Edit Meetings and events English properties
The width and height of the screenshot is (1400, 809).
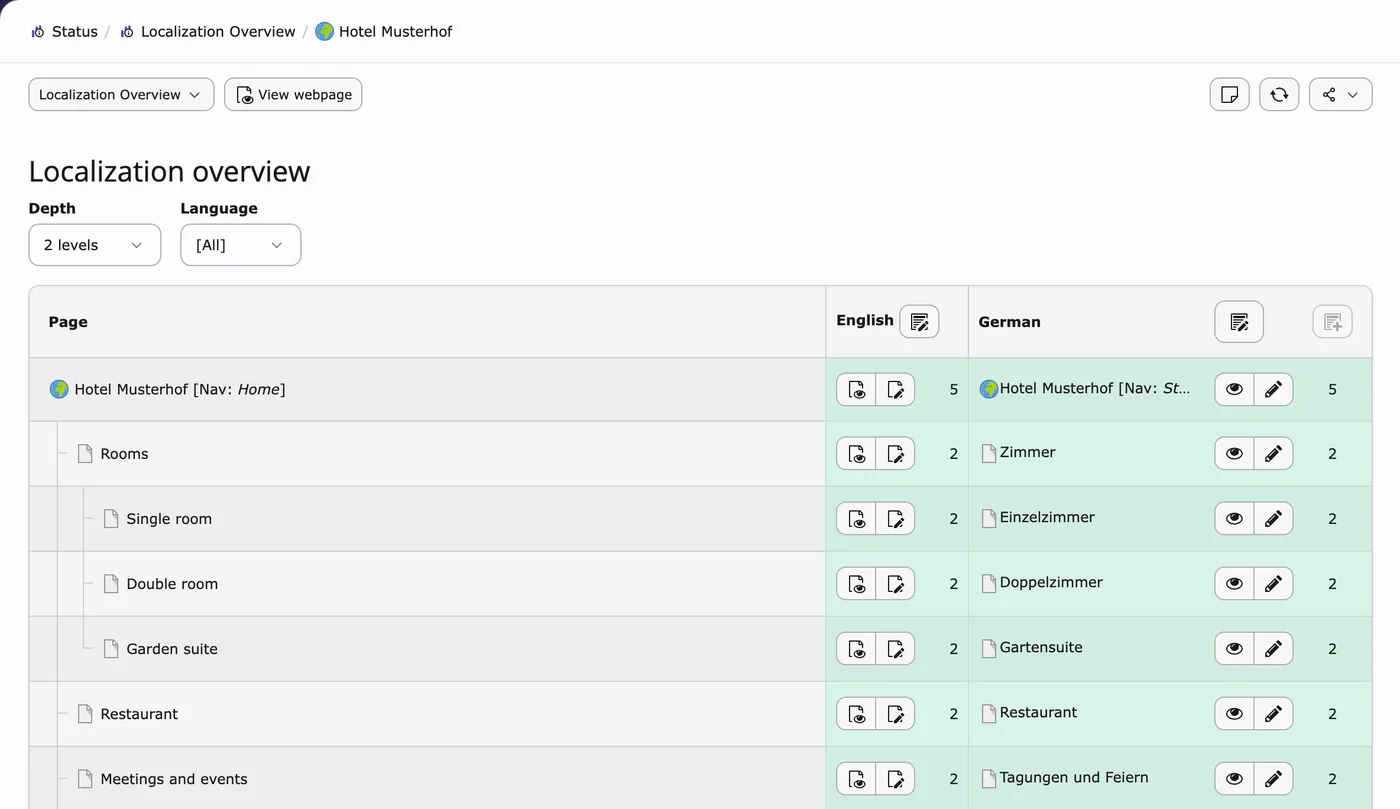[895, 779]
